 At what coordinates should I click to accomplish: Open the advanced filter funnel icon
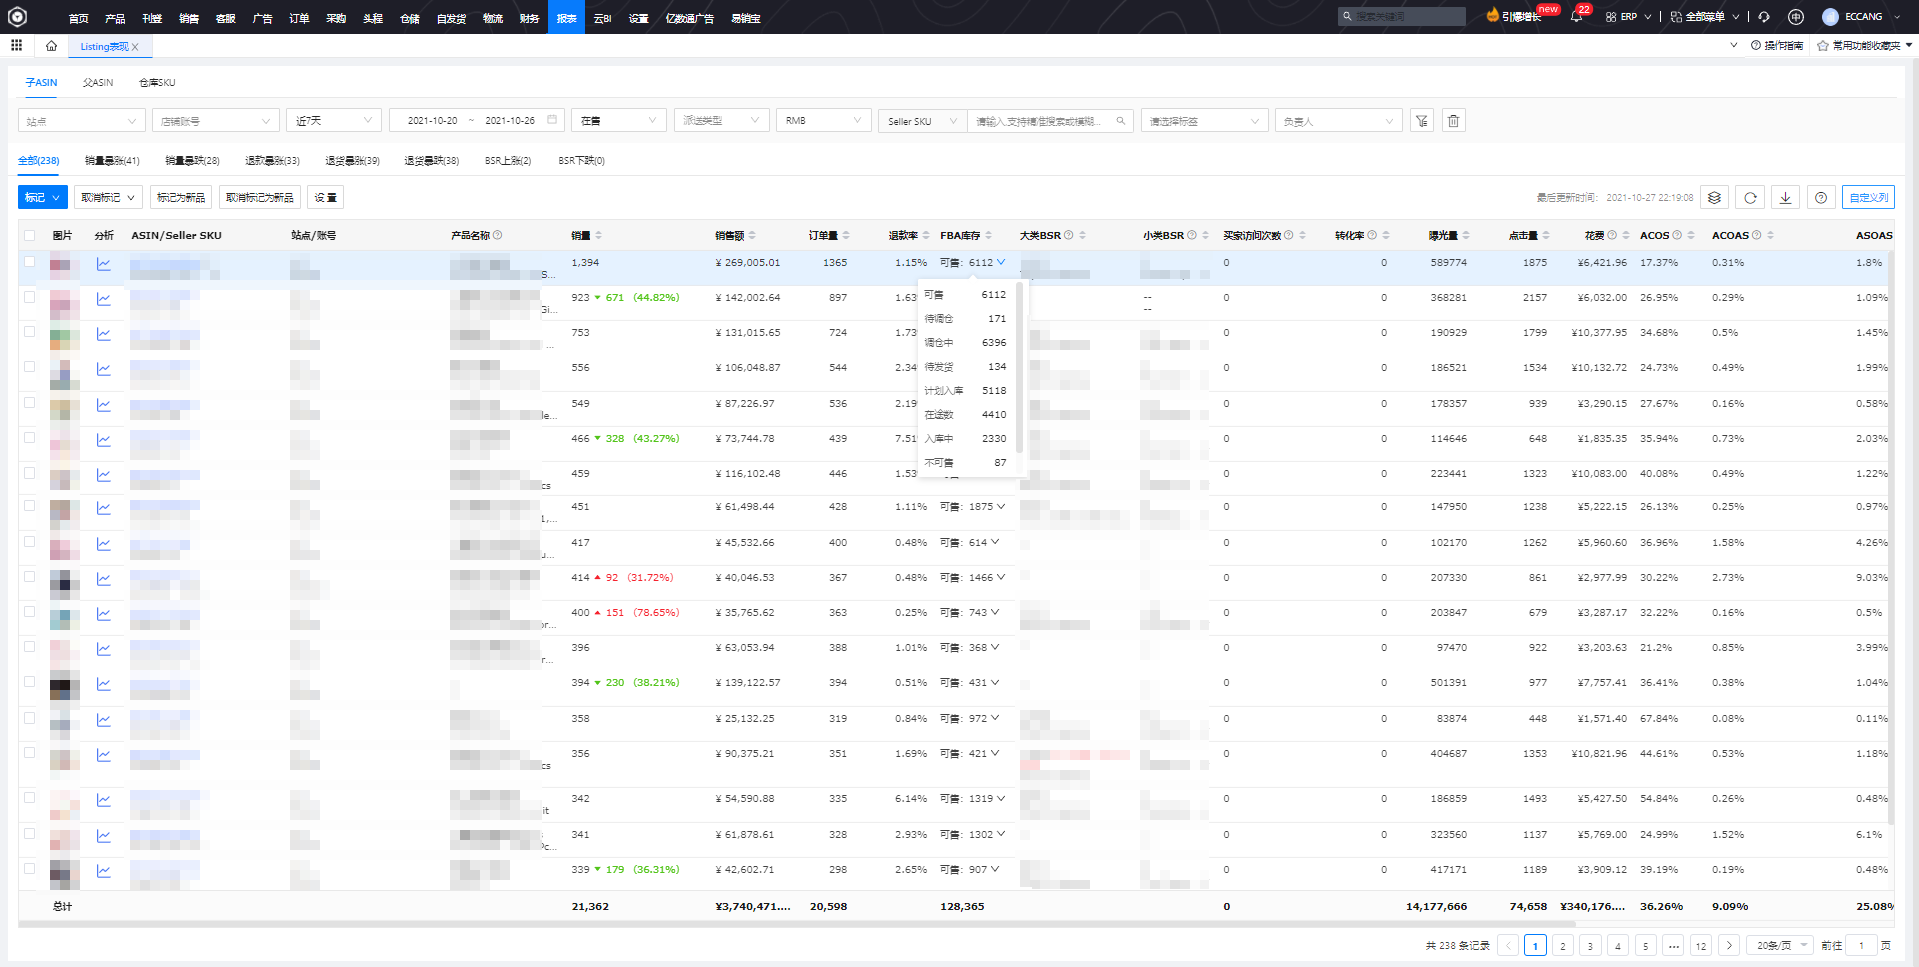point(1421,121)
